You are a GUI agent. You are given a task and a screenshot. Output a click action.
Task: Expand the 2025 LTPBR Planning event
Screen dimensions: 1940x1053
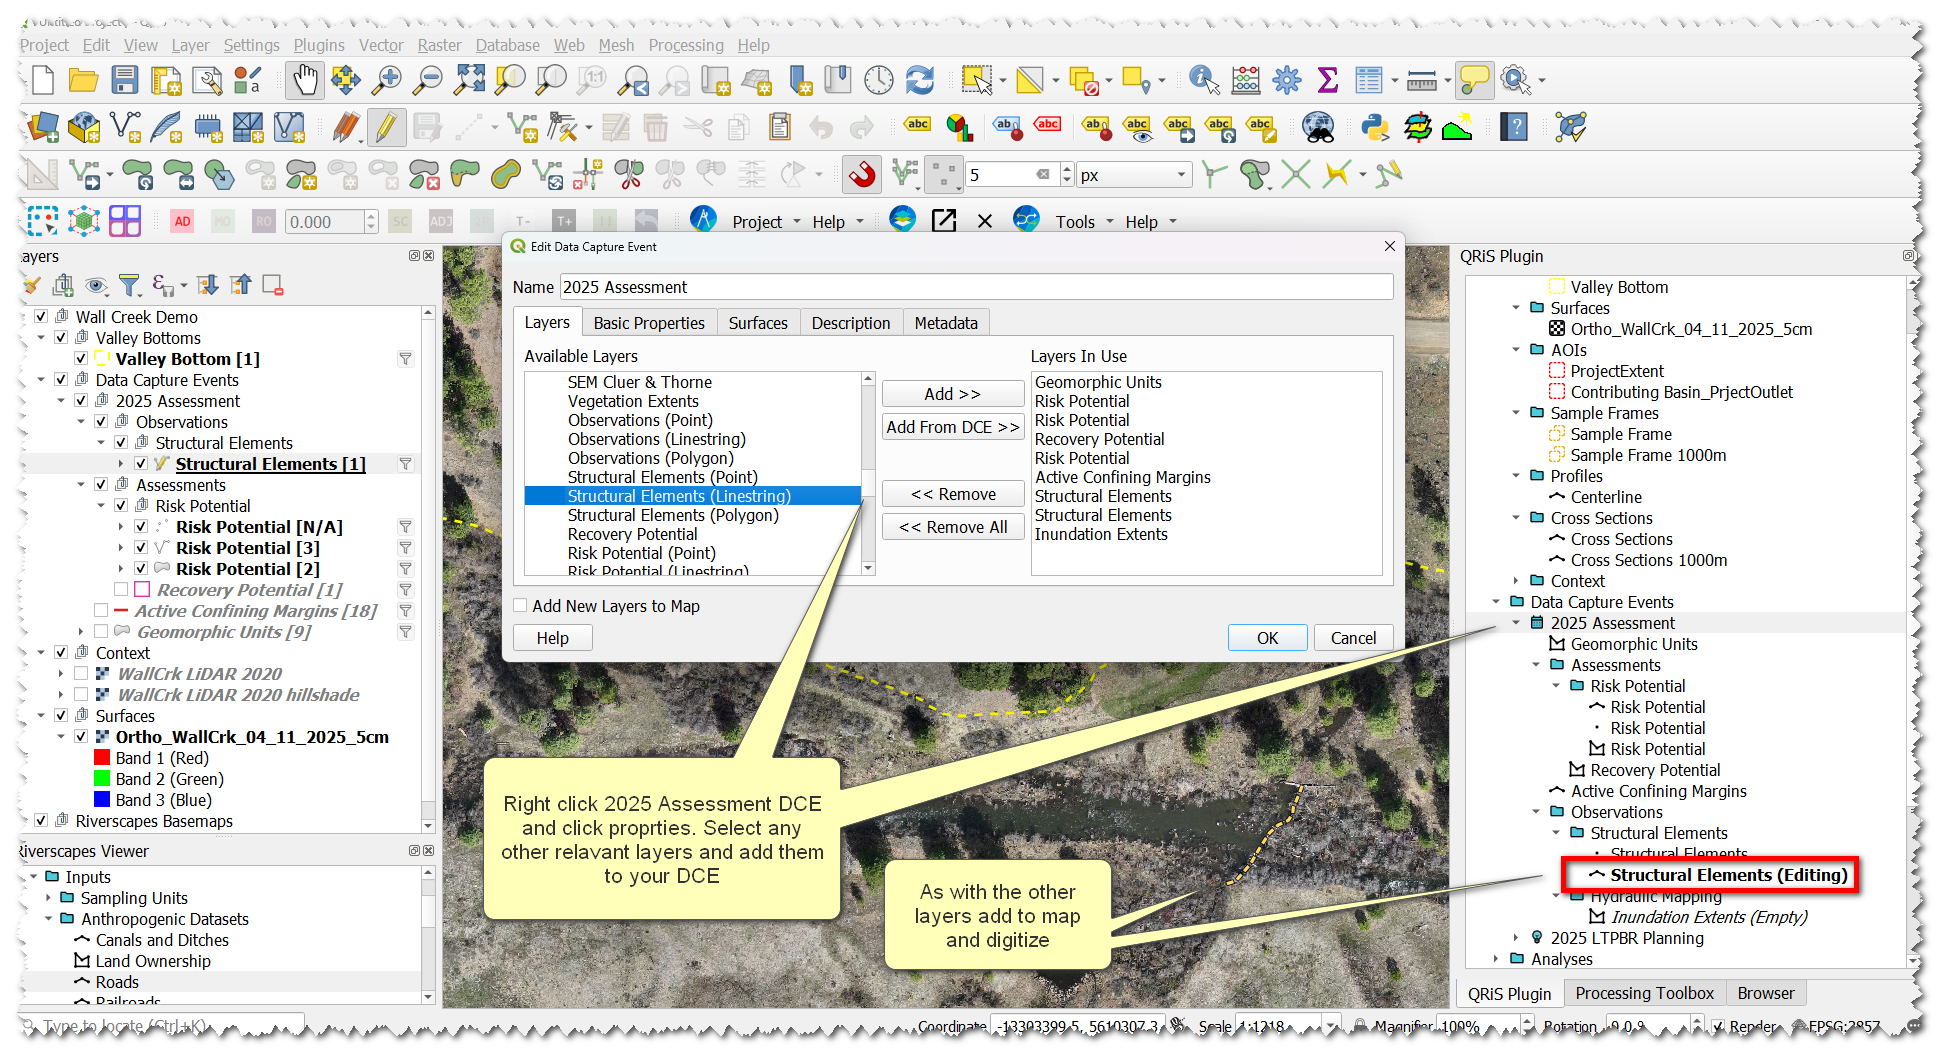(x=1516, y=938)
